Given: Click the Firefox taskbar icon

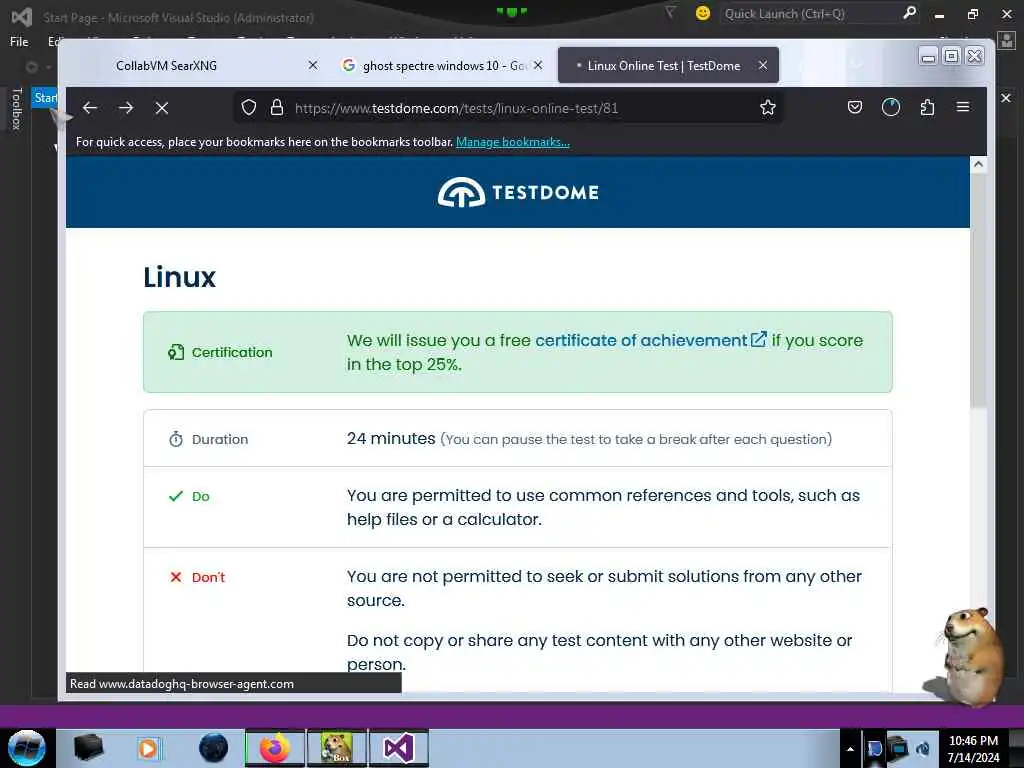Looking at the screenshot, I should coord(275,748).
